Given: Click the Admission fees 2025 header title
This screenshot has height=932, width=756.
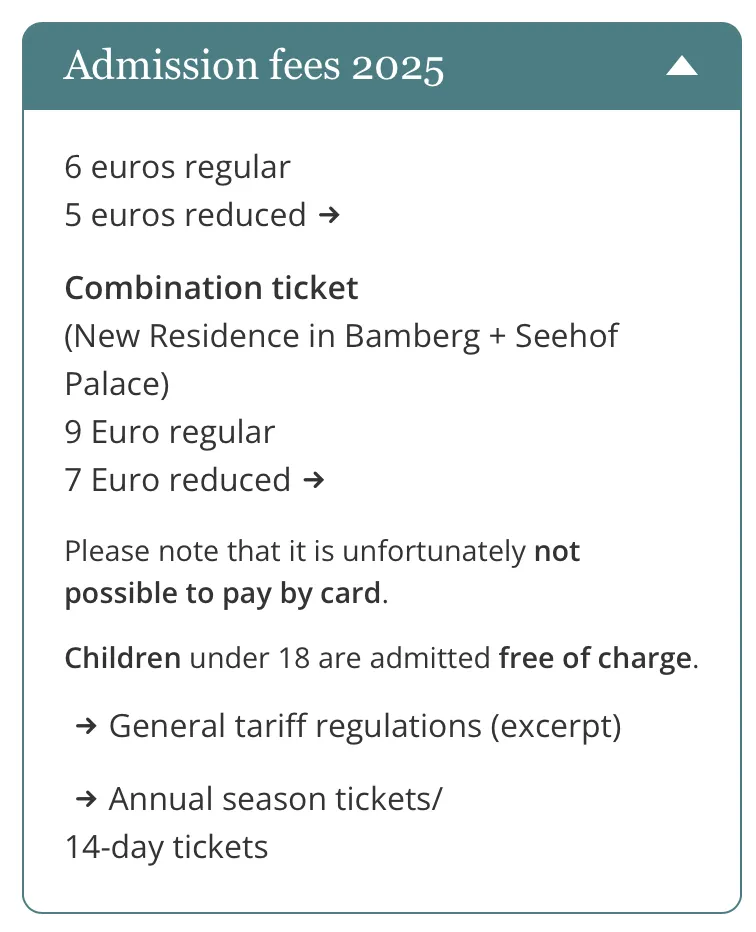Looking at the screenshot, I should point(254,66).
